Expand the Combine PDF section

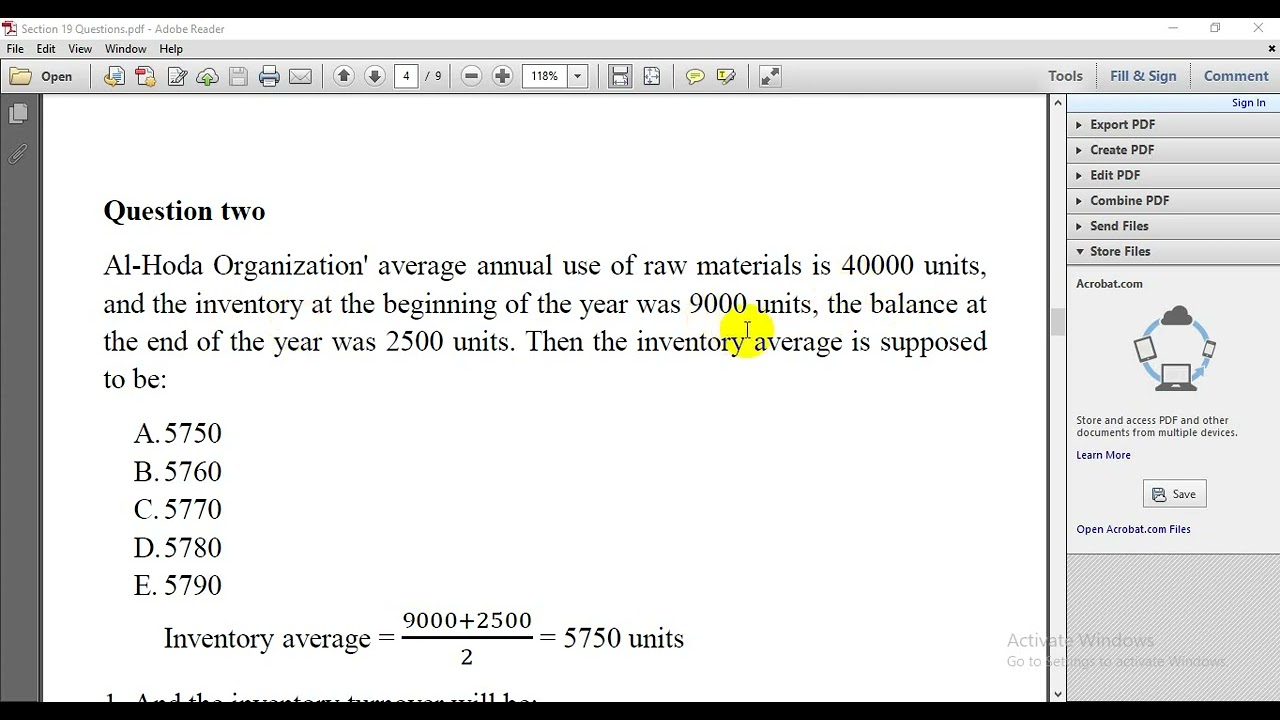1173,201
